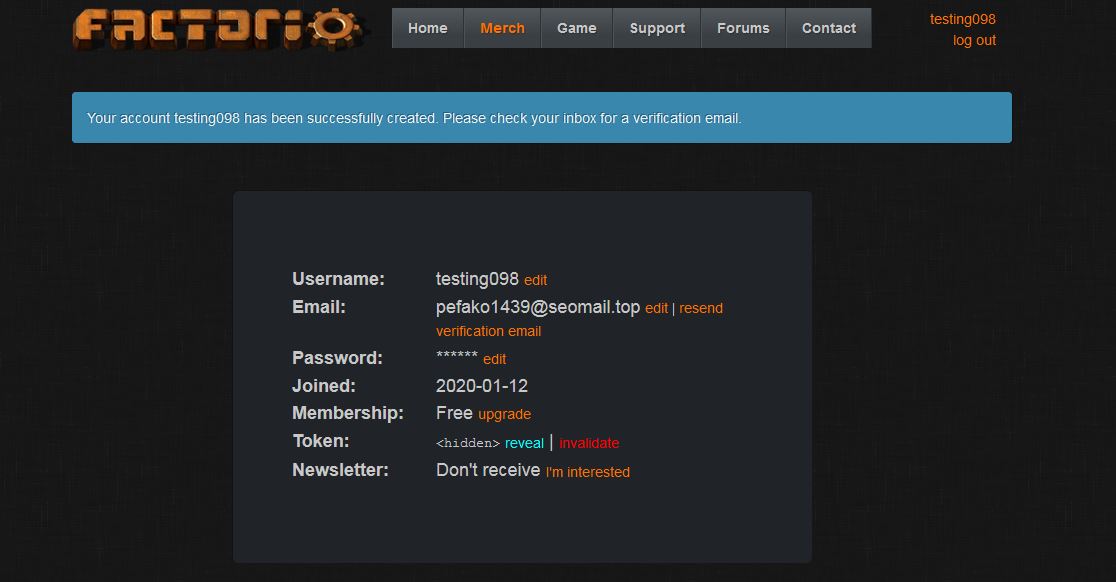Open the Support section
This screenshot has height=582, width=1116.
click(x=657, y=28)
